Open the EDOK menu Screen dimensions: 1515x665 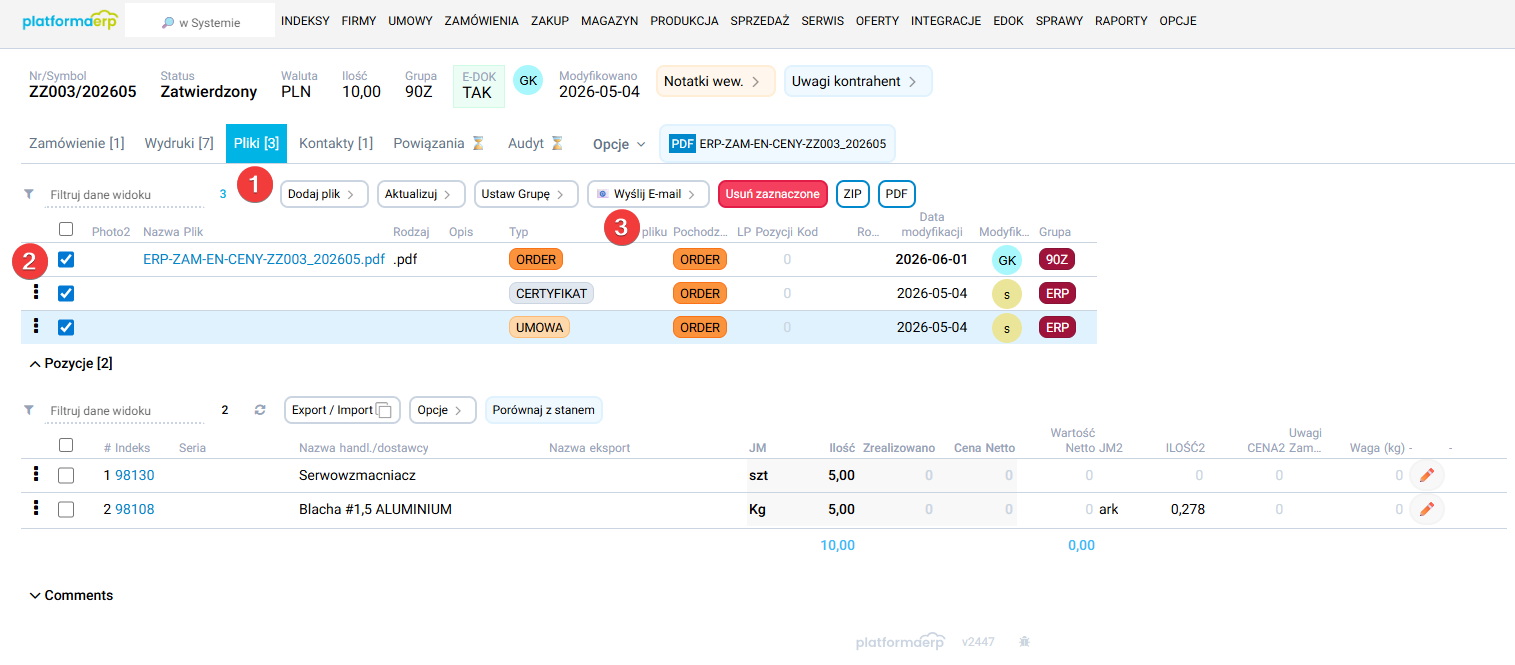[x=1008, y=21]
